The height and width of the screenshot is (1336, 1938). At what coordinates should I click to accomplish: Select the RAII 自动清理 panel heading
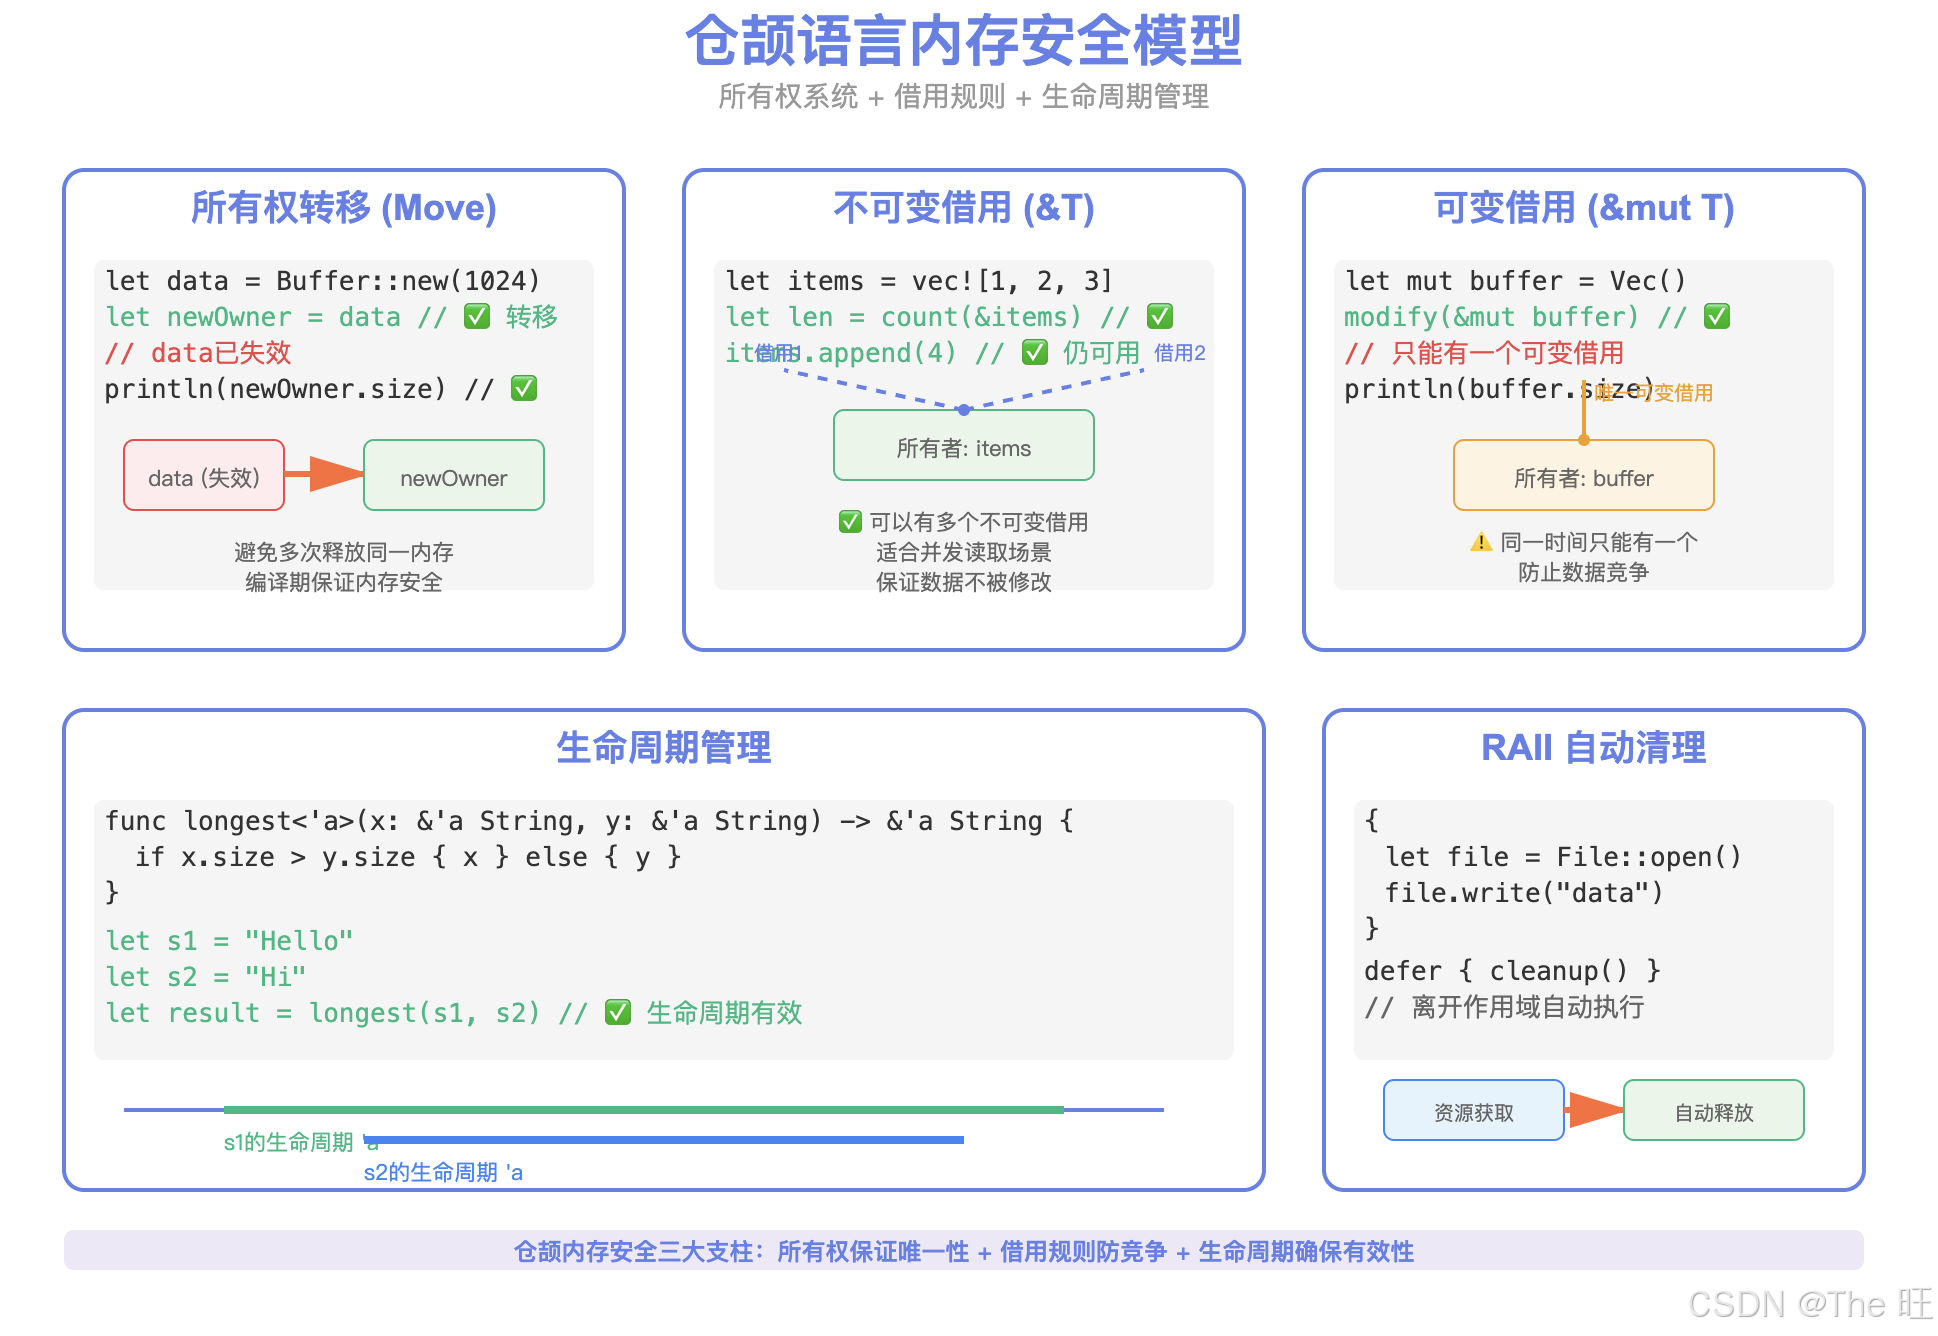tap(1592, 748)
